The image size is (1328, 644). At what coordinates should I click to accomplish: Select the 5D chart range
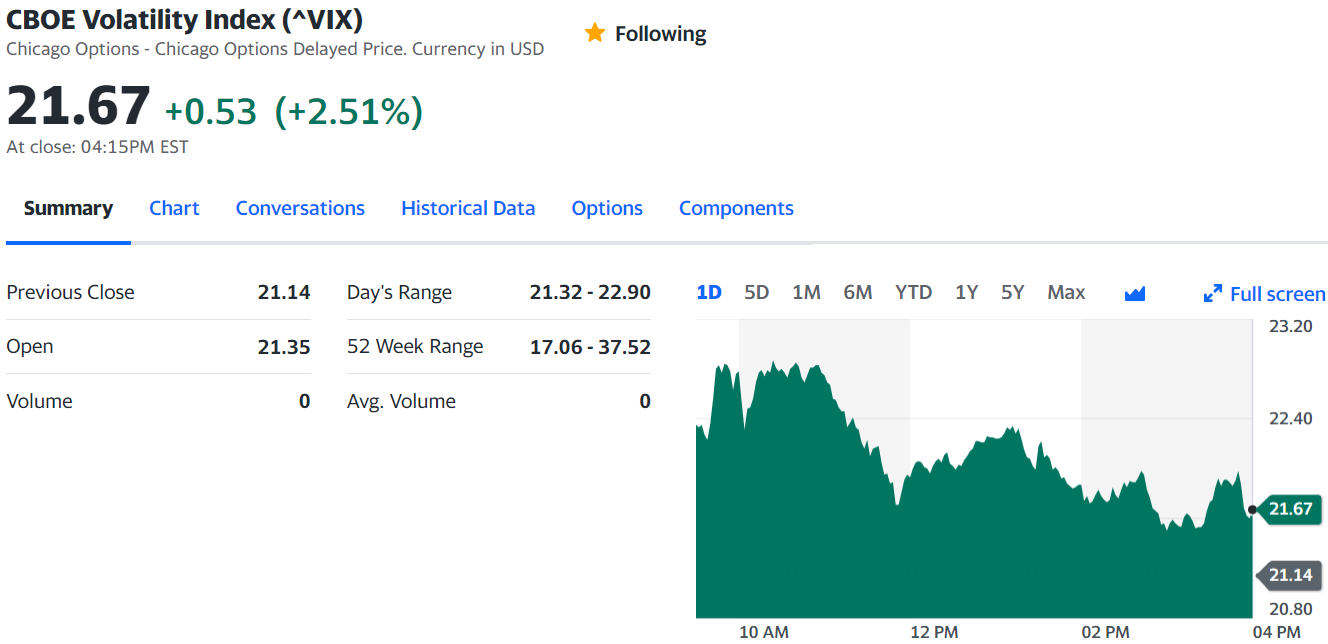[x=757, y=293]
